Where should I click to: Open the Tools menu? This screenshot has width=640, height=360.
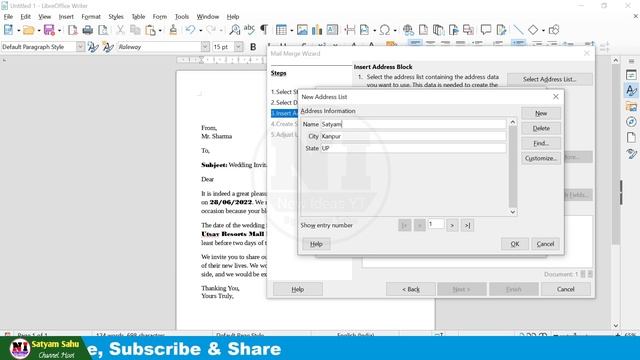(182, 17)
